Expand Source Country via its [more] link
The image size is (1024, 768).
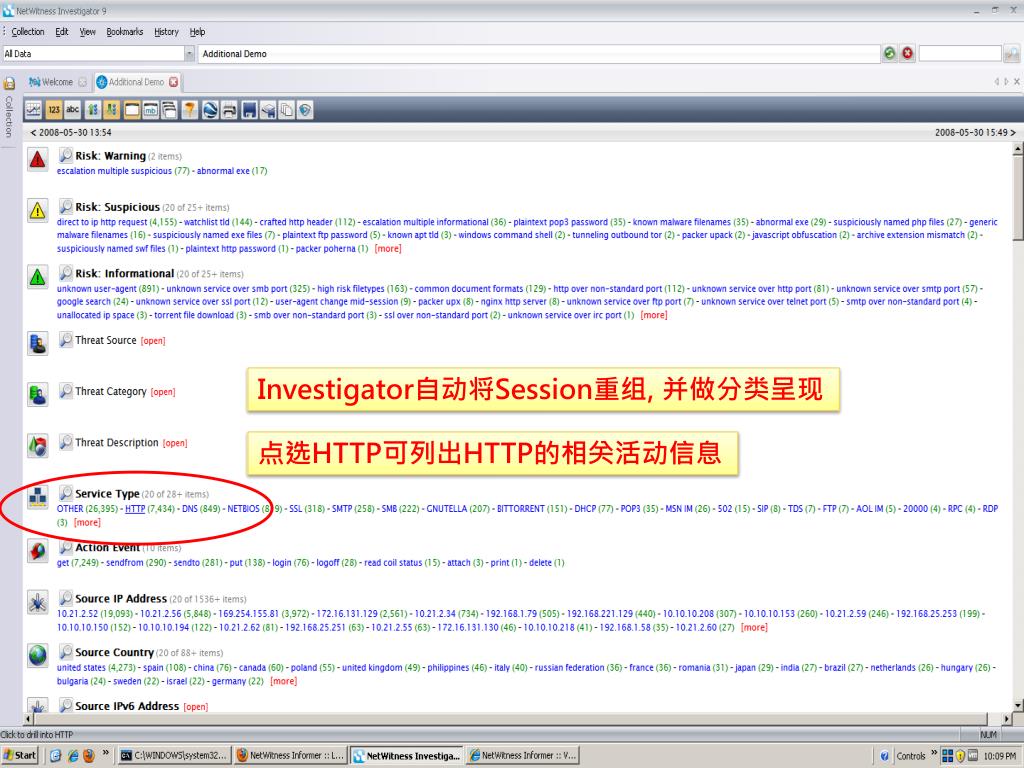283,681
